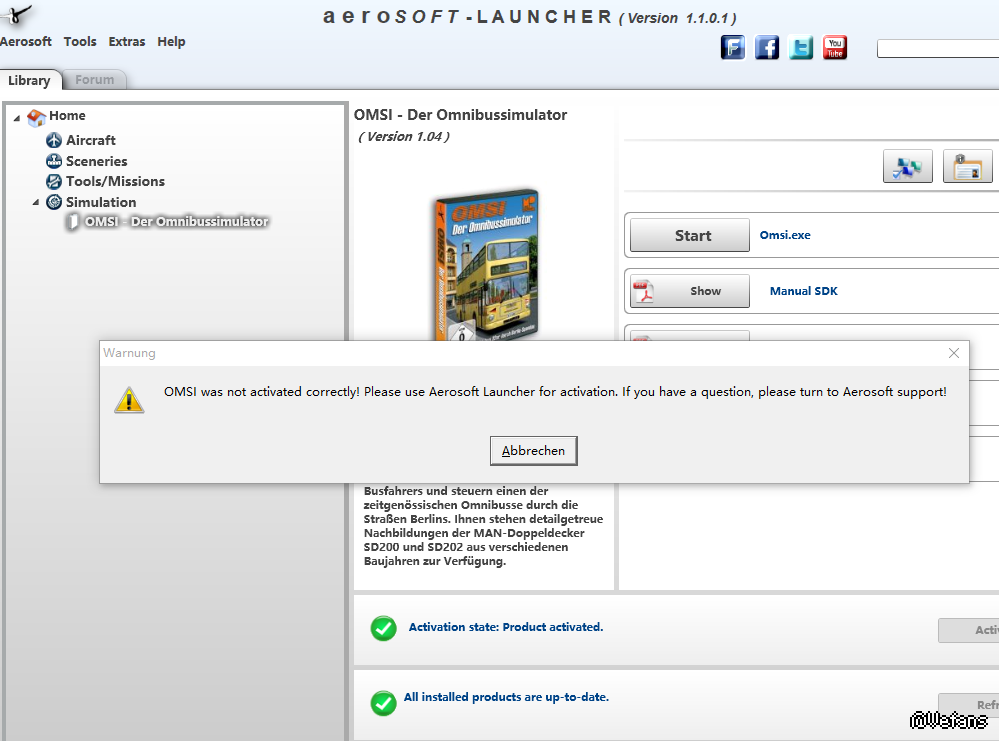Click the OMSI product box icon in tree

(73, 222)
